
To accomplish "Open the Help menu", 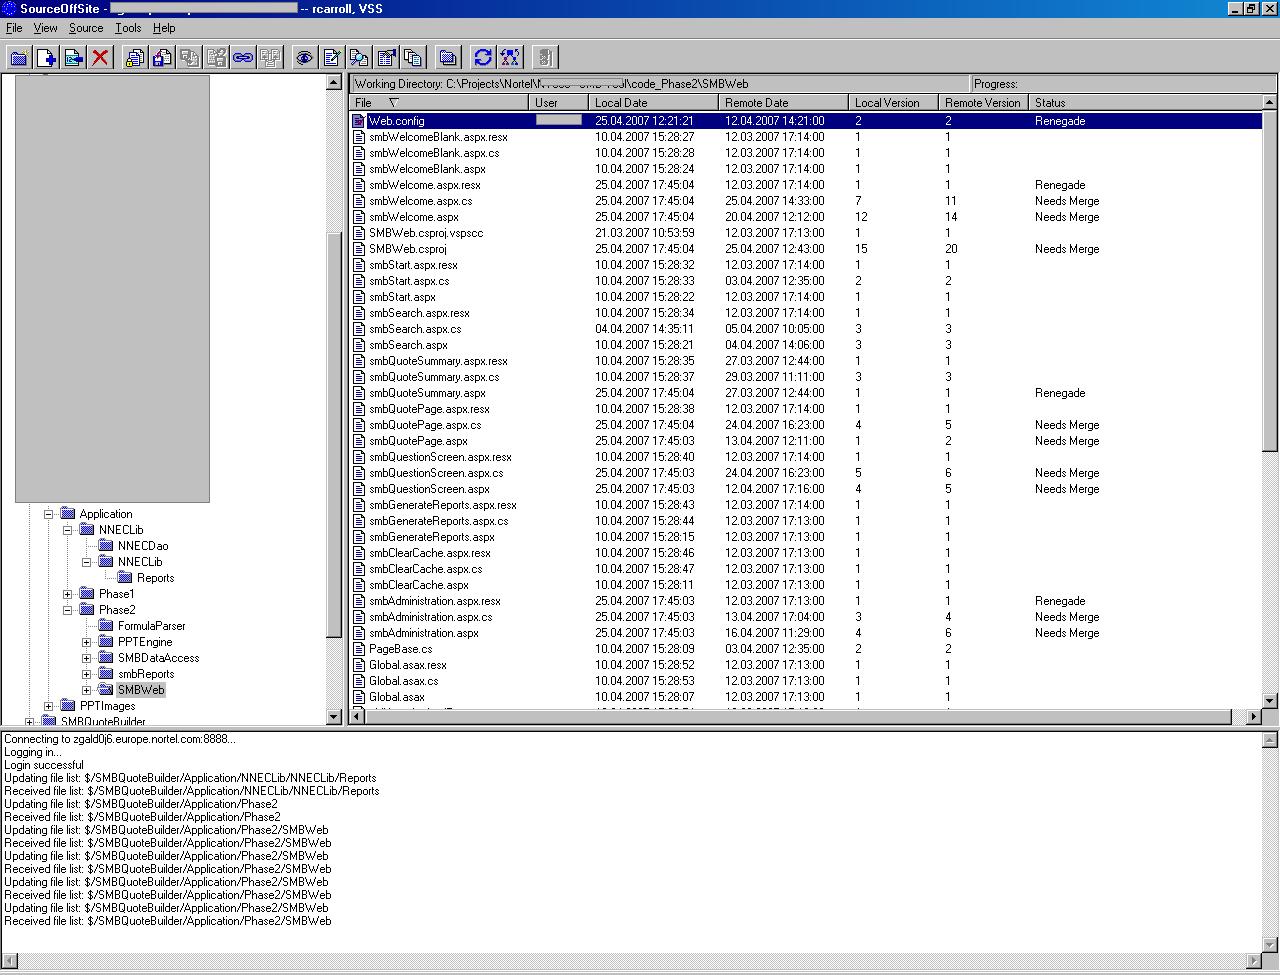I will [x=164, y=28].
